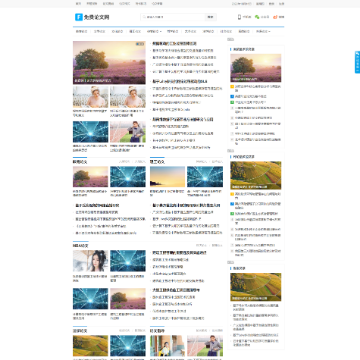Focus the search input box in header
The width and height of the screenshot is (360, 360).
(173, 17)
